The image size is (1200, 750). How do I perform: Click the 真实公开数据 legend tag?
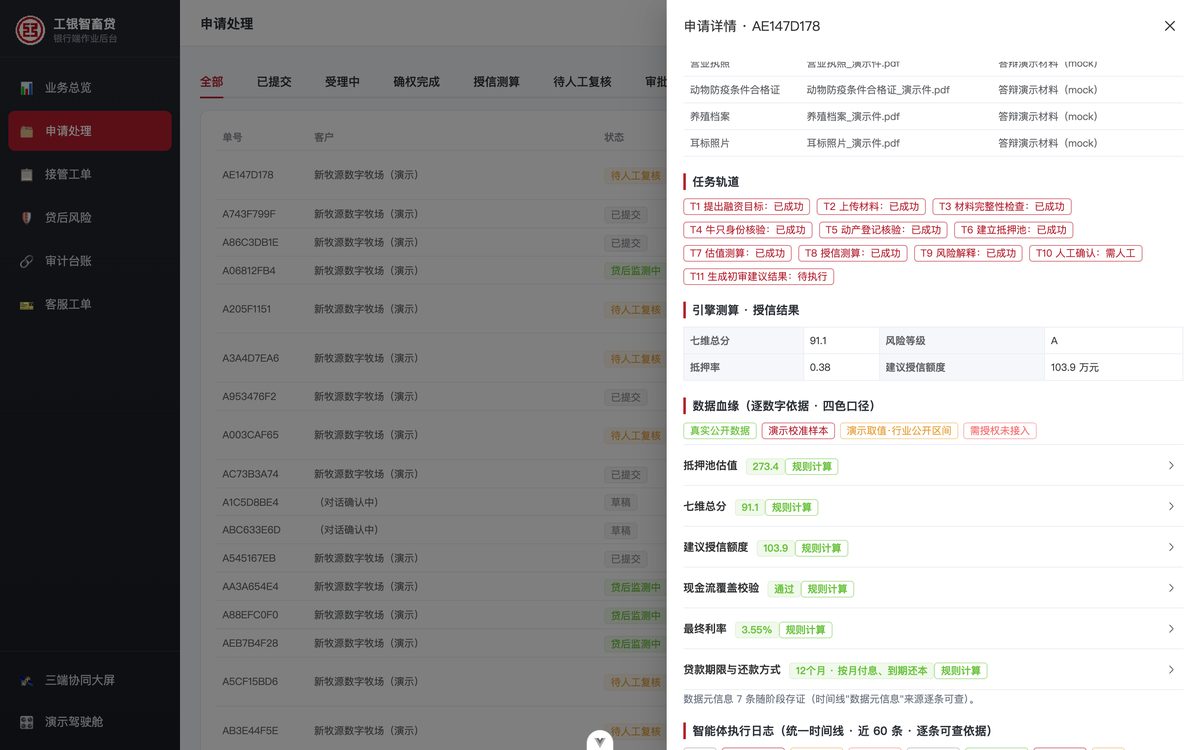720,431
